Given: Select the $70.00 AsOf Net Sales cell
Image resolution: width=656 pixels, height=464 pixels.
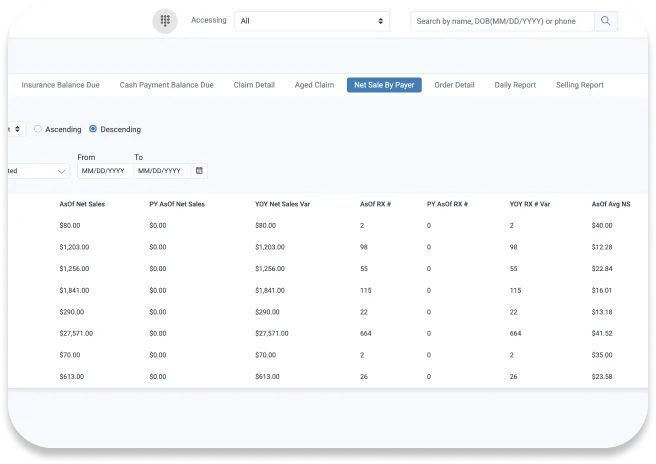Looking at the screenshot, I should 69,355.
